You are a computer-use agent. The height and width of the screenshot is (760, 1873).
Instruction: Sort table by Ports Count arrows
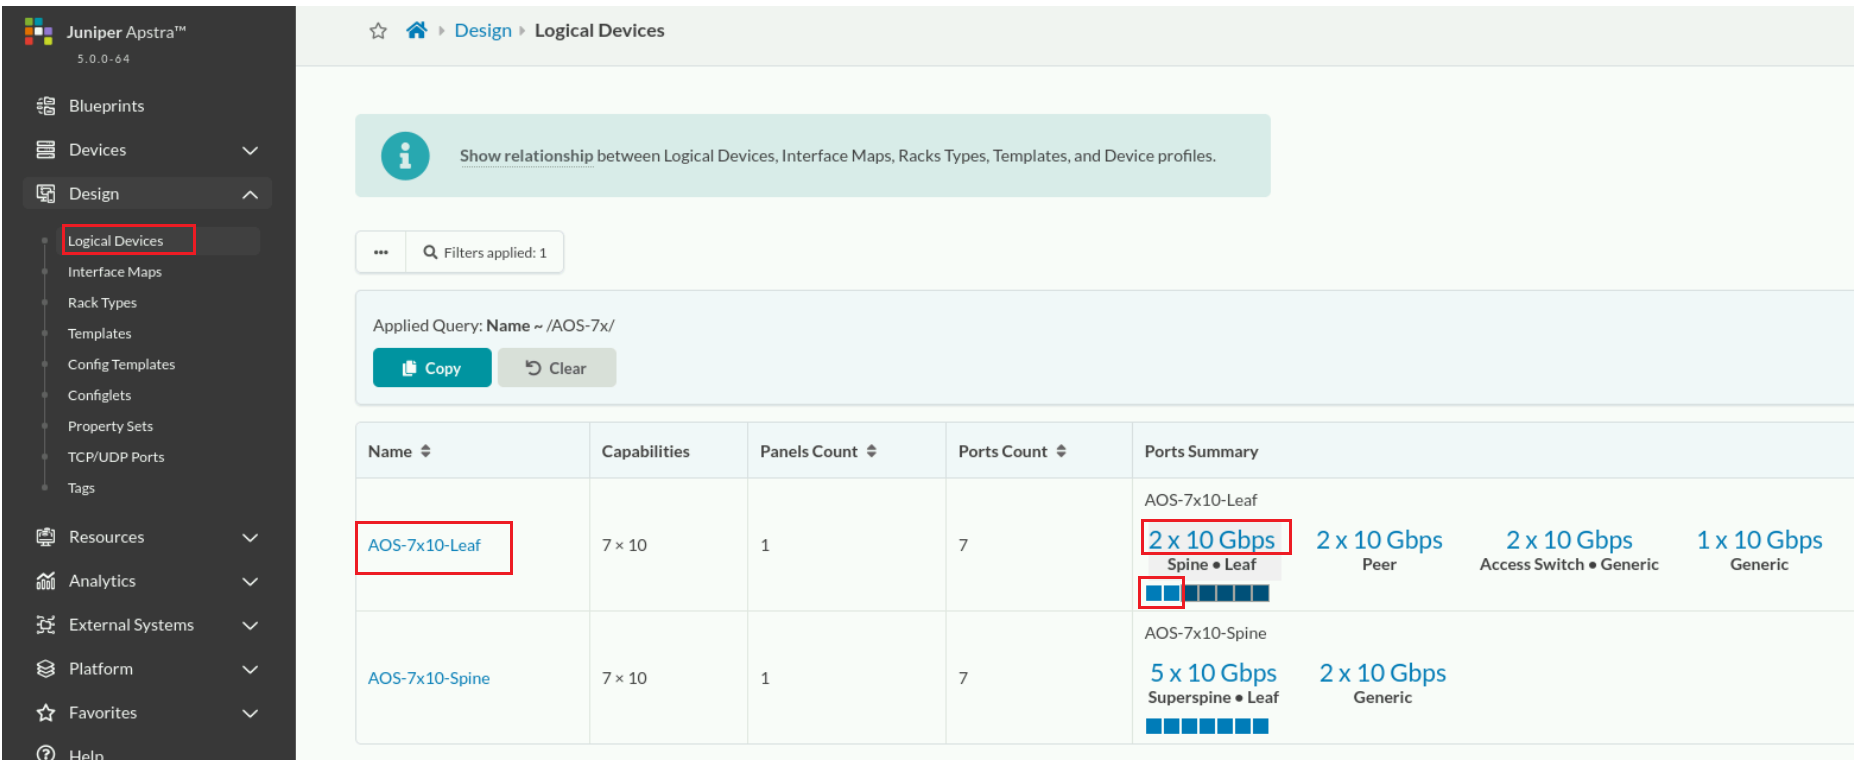(1061, 451)
